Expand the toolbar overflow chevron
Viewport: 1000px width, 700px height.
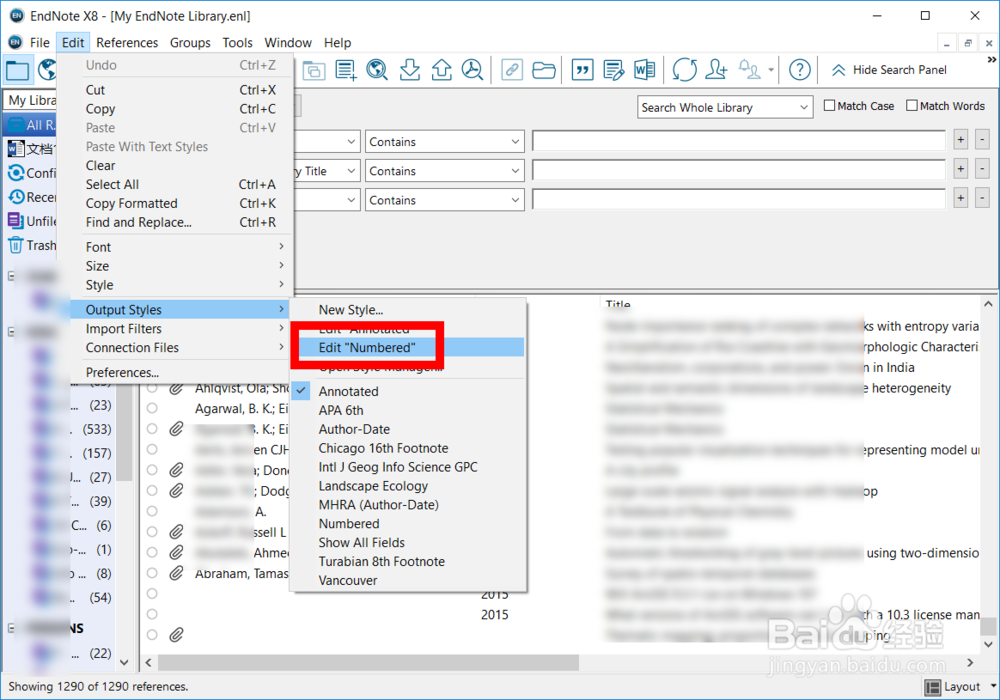coord(992,60)
